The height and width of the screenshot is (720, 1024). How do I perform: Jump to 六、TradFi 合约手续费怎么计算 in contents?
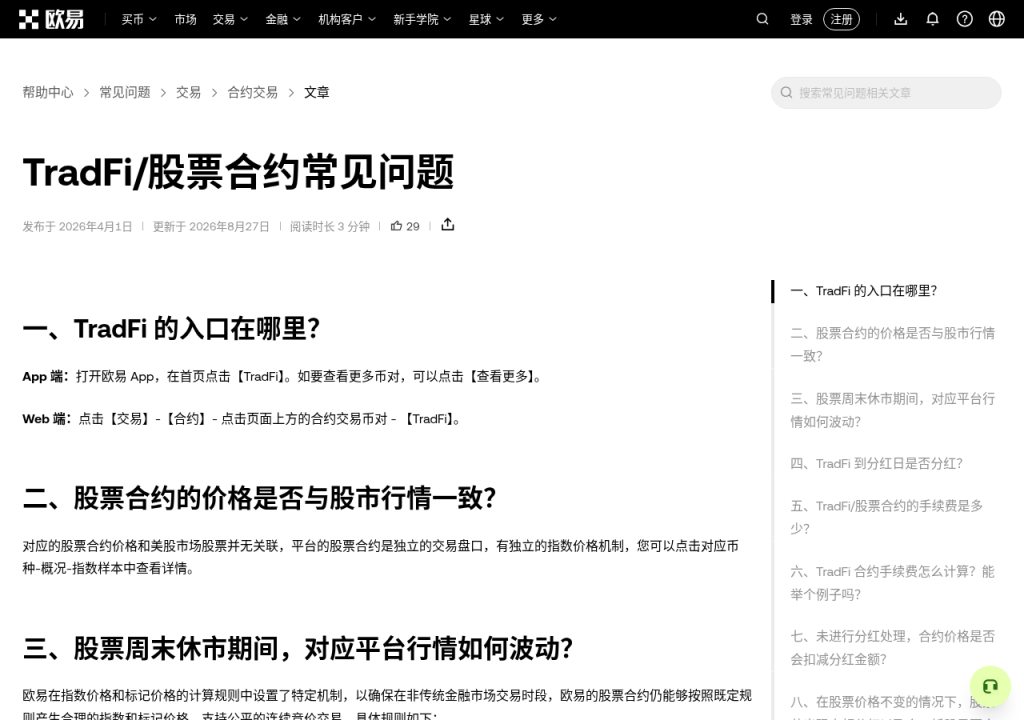[893, 583]
